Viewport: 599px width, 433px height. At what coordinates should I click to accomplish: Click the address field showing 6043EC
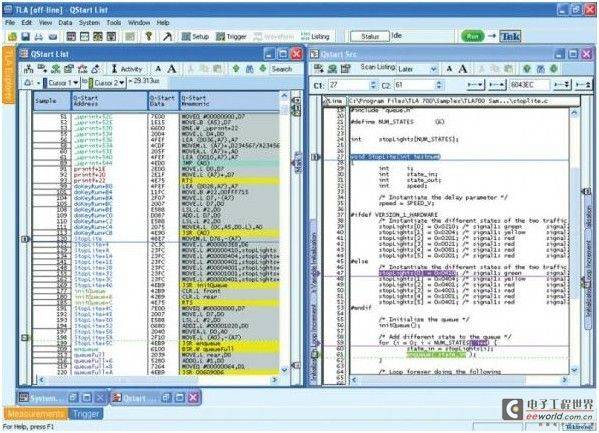tap(529, 85)
